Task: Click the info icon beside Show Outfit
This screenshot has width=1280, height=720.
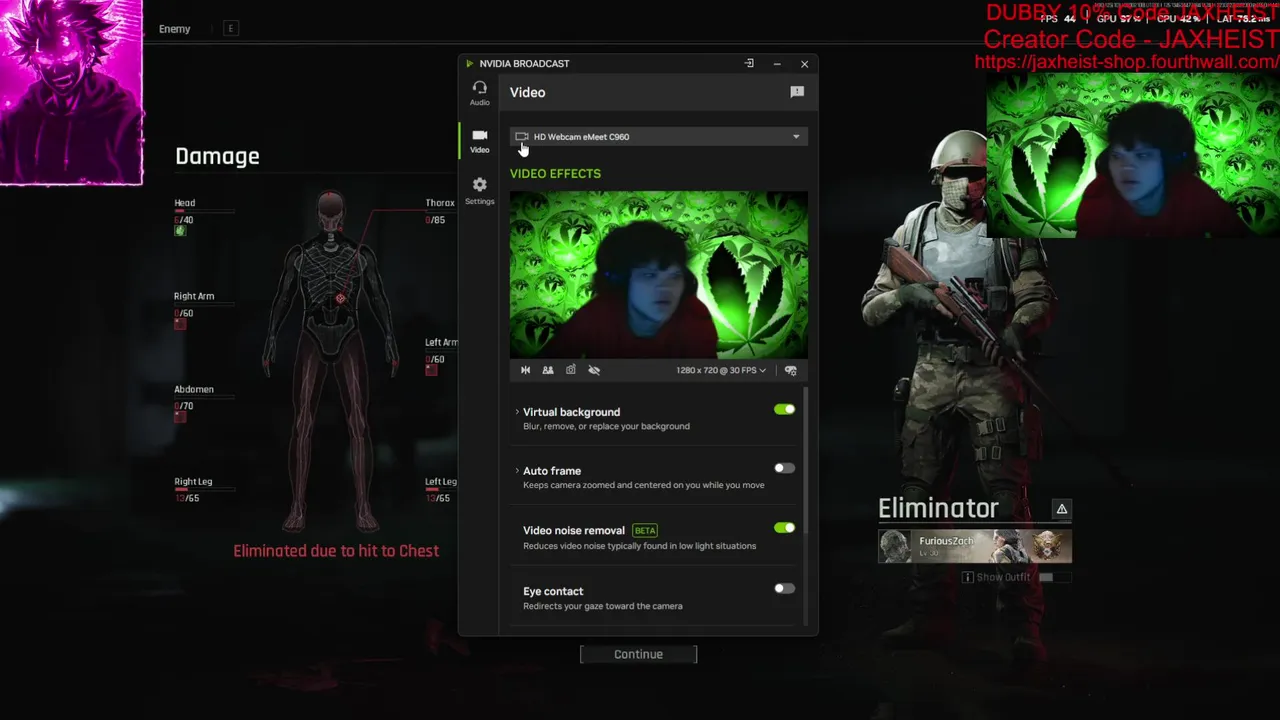Action: point(968,577)
